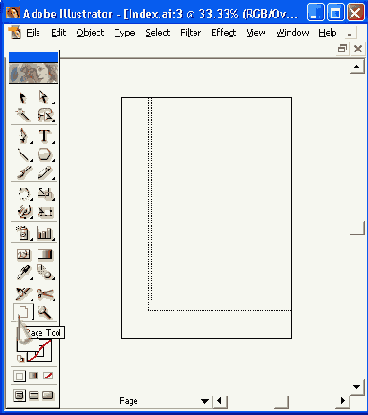The image size is (368, 415).
Task: Select the Pen tool
Action: pos(23,136)
